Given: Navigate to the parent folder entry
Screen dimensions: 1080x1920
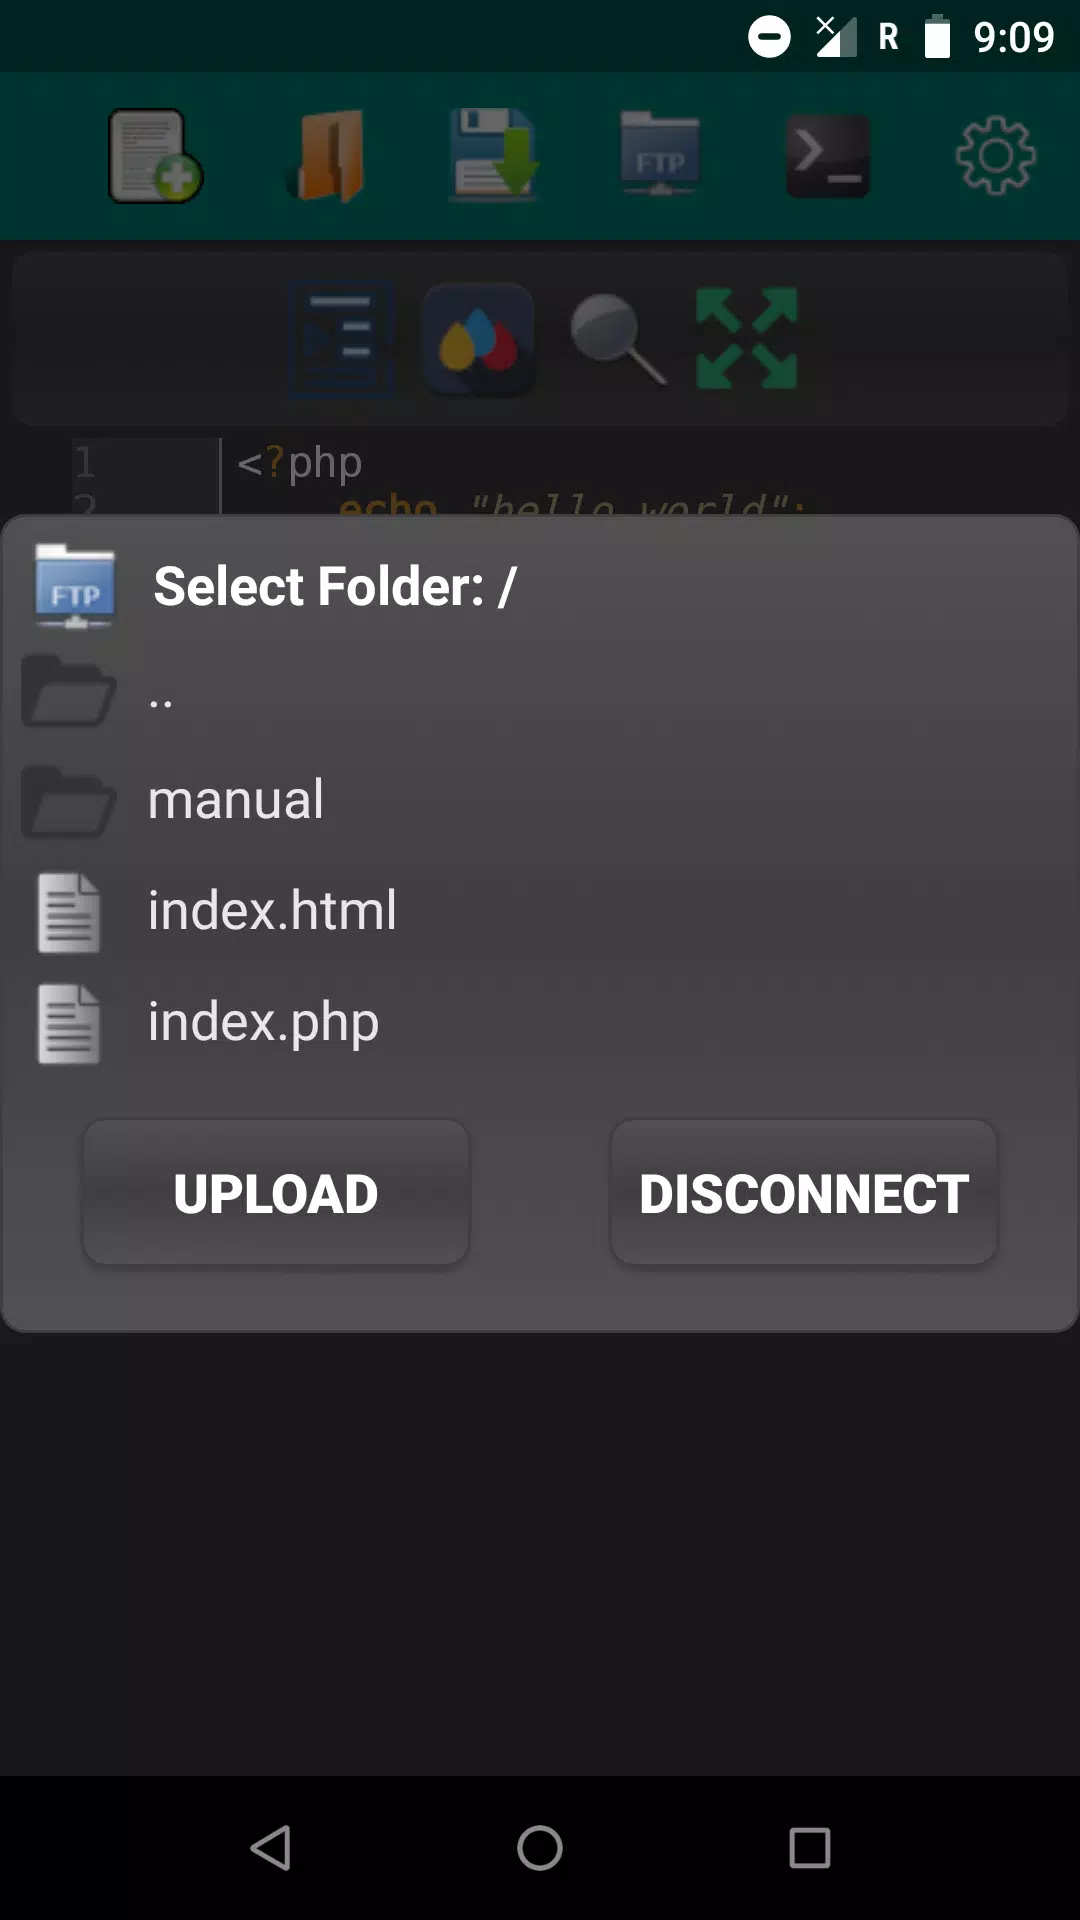Looking at the screenshot, I should [540, 690].
